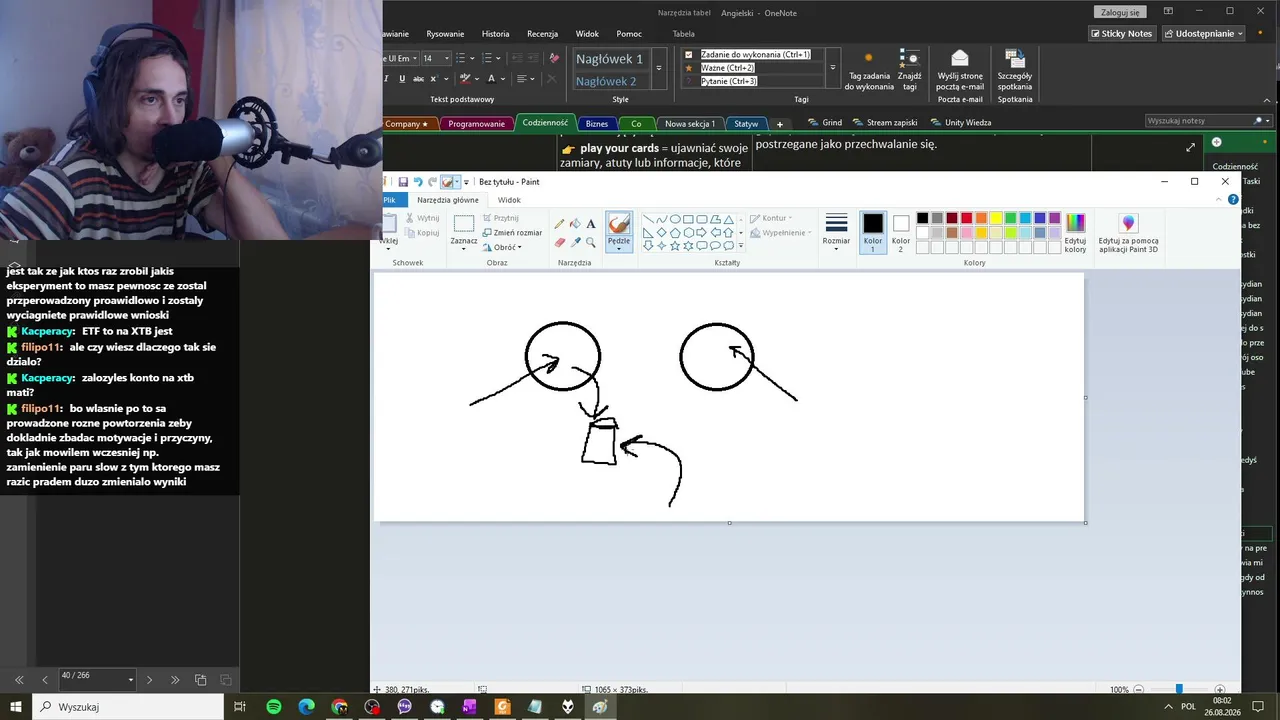Open Edytuj za pomocą aplikacji Paint 3D
Screen dimensions: 1280x720
(1128, 232)
